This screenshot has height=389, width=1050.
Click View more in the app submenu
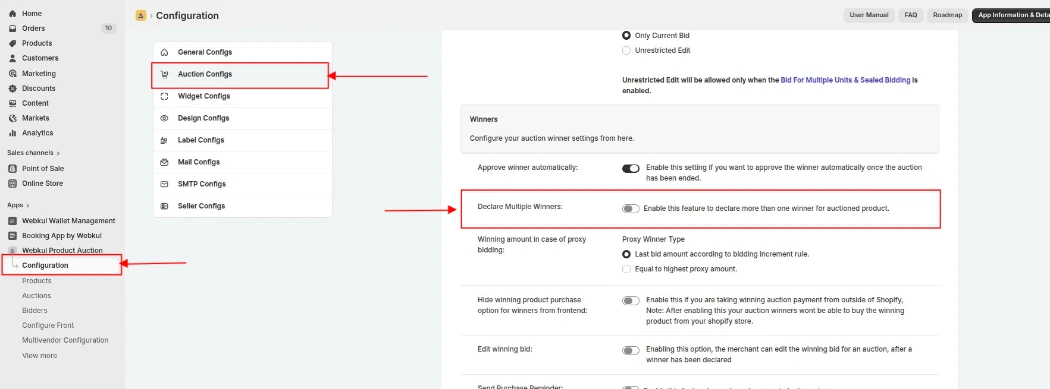pos(40,356)
